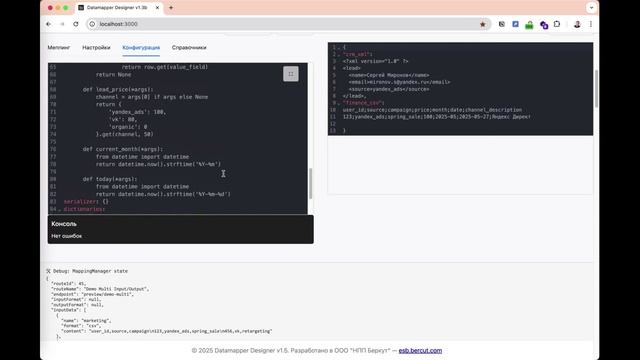Collapse the crm_xml key fold arrow

click(x=339, y=54)
